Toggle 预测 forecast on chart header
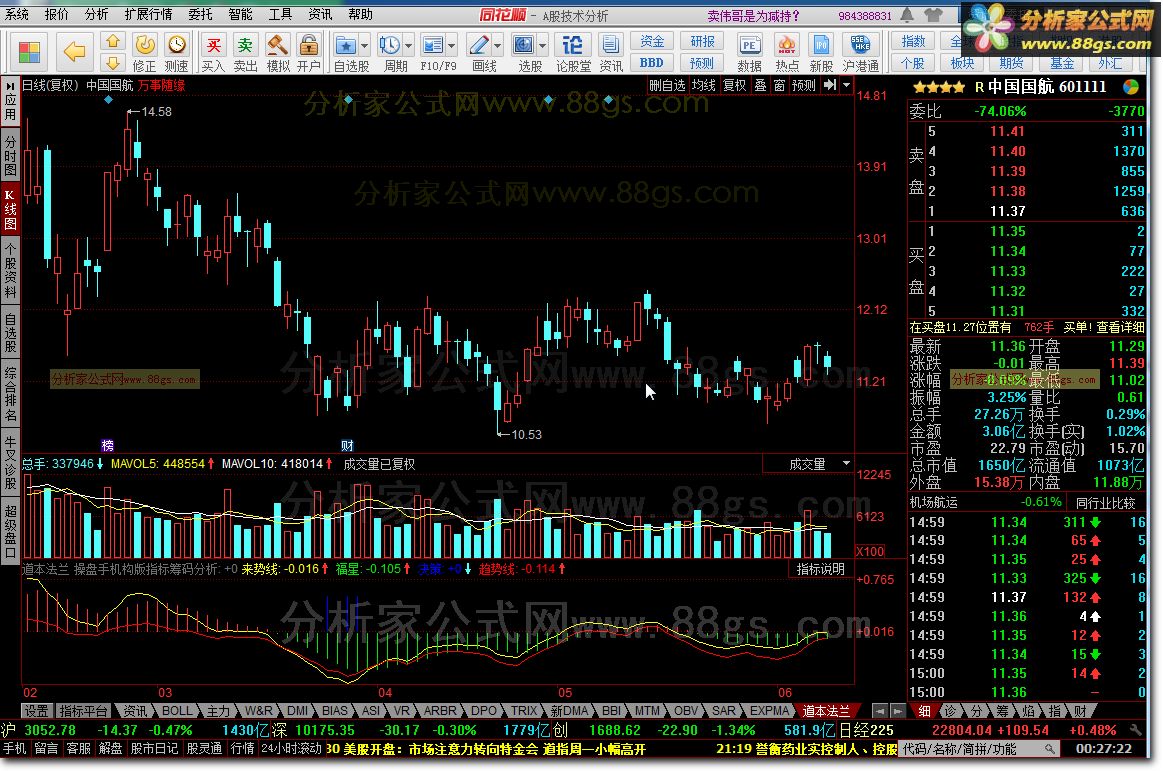Image resolution: width=1163 pixels, height=771 pixels. click(x=803, y=85)
